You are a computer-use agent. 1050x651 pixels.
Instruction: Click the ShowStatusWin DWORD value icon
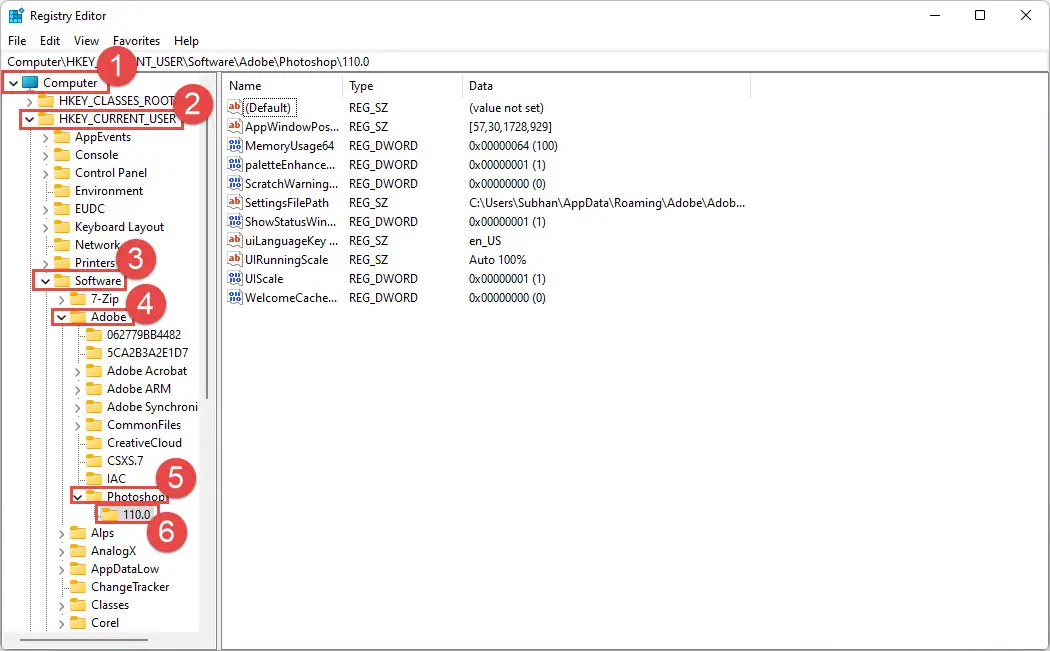pyautogui.click(x=234, y=221)
